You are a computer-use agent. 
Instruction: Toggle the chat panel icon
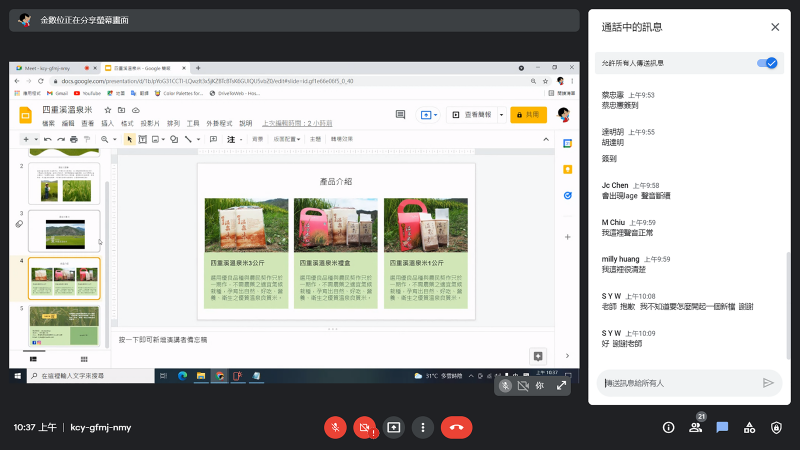(722, 428)
